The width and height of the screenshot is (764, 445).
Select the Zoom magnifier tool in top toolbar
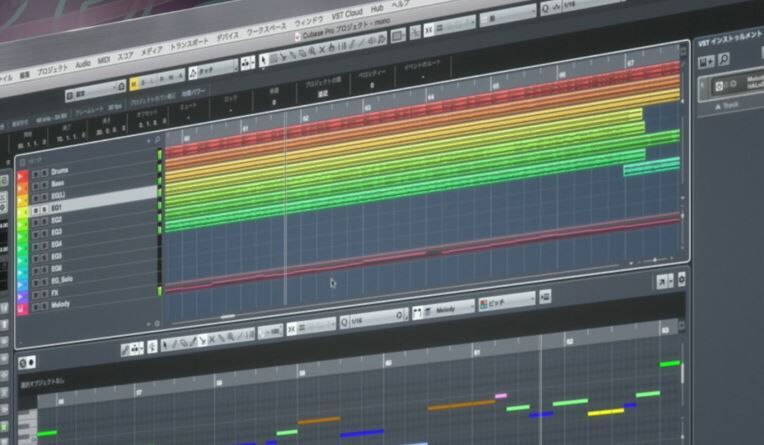click(312, 52)
